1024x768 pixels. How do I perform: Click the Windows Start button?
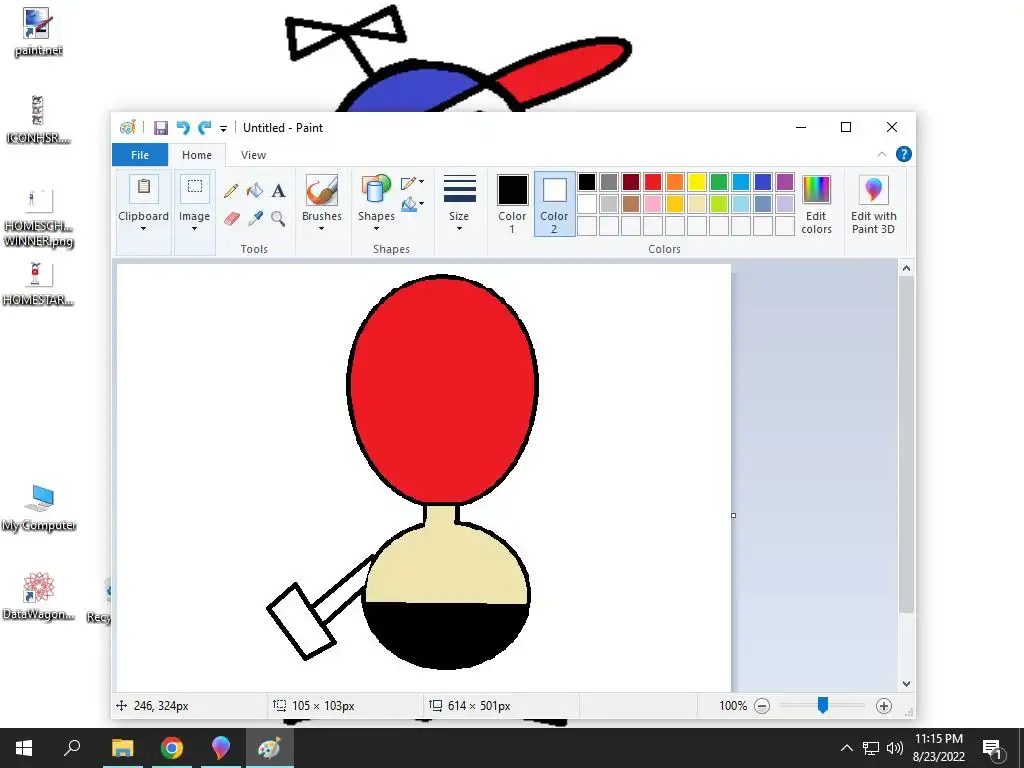coord(24,748)
